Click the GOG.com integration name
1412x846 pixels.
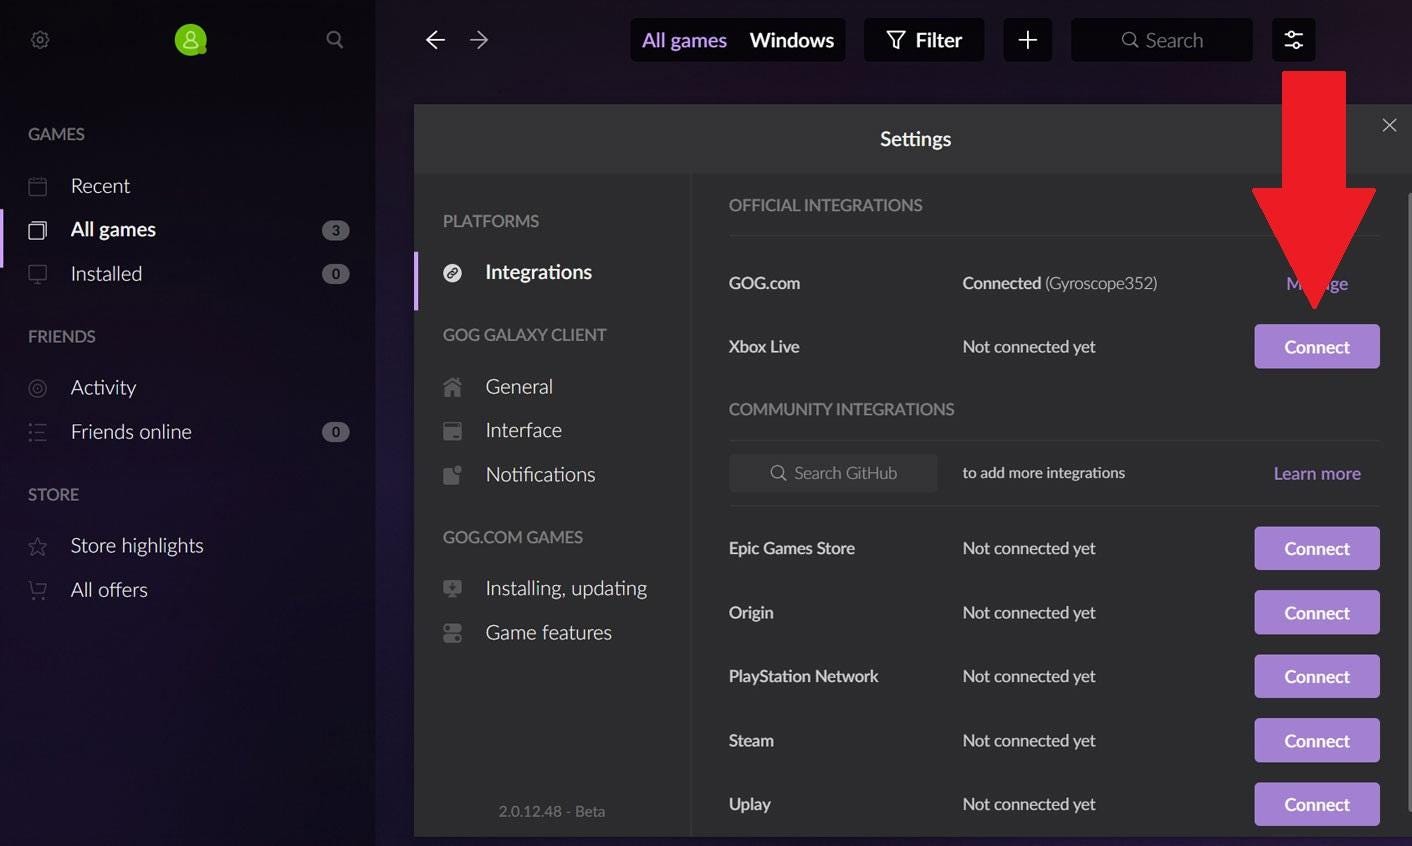(x=764, y=283)
